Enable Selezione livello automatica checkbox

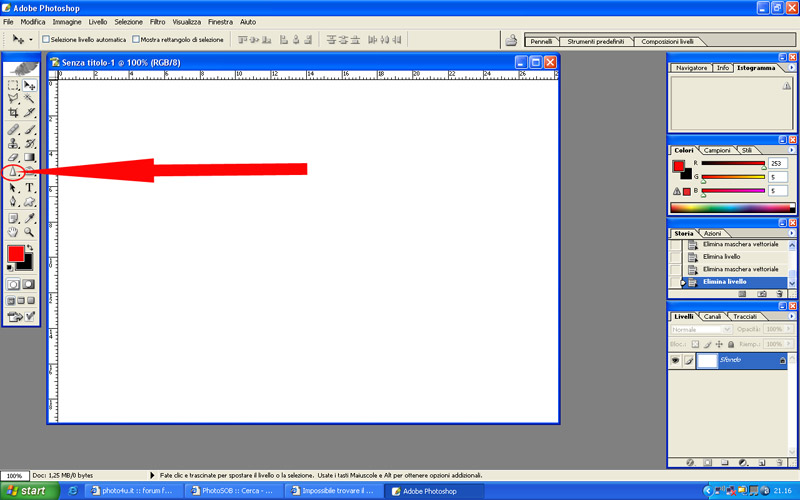click(46, 40)
